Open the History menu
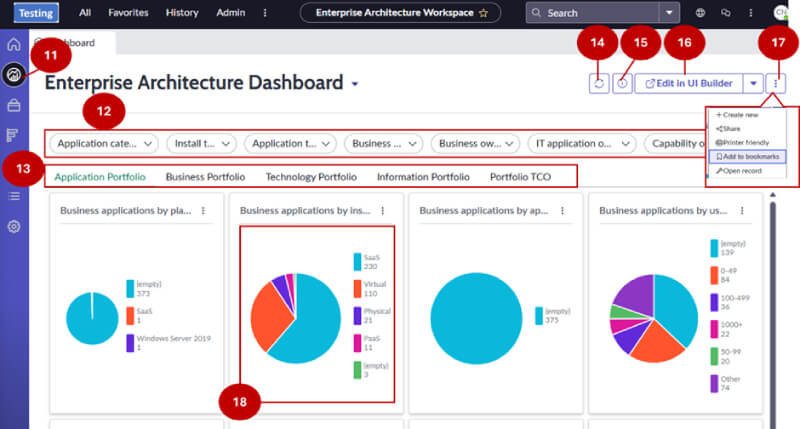The image size is (800, 429). coord(182,13)
